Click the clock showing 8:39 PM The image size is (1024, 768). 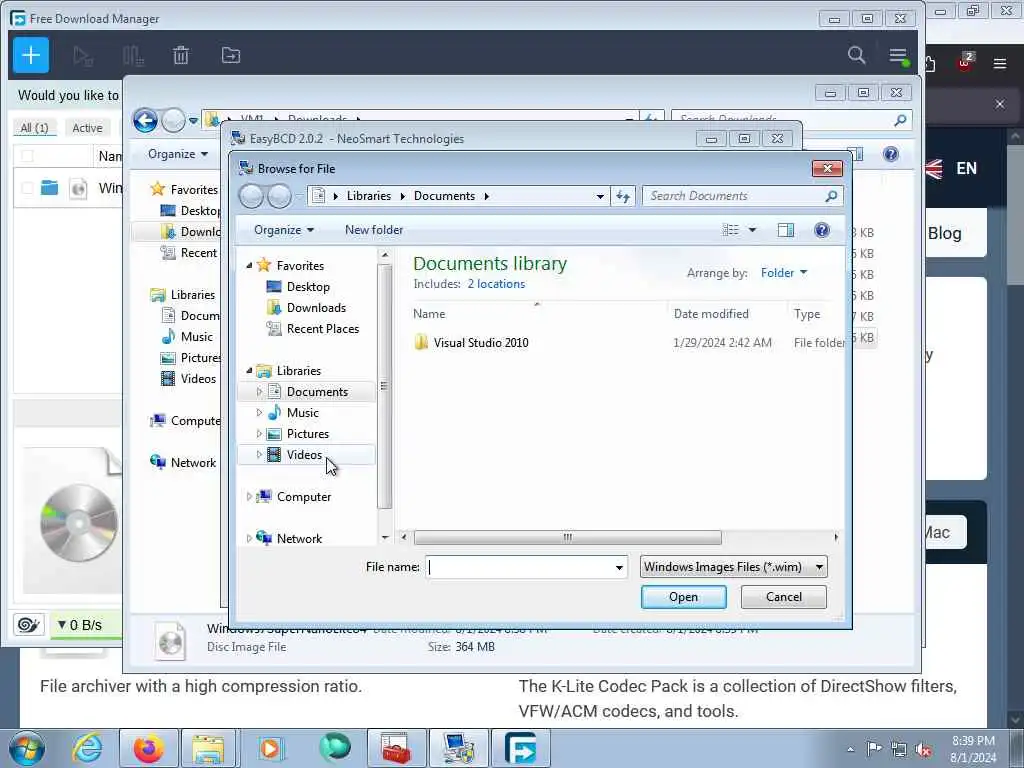(x=973, y=741)
